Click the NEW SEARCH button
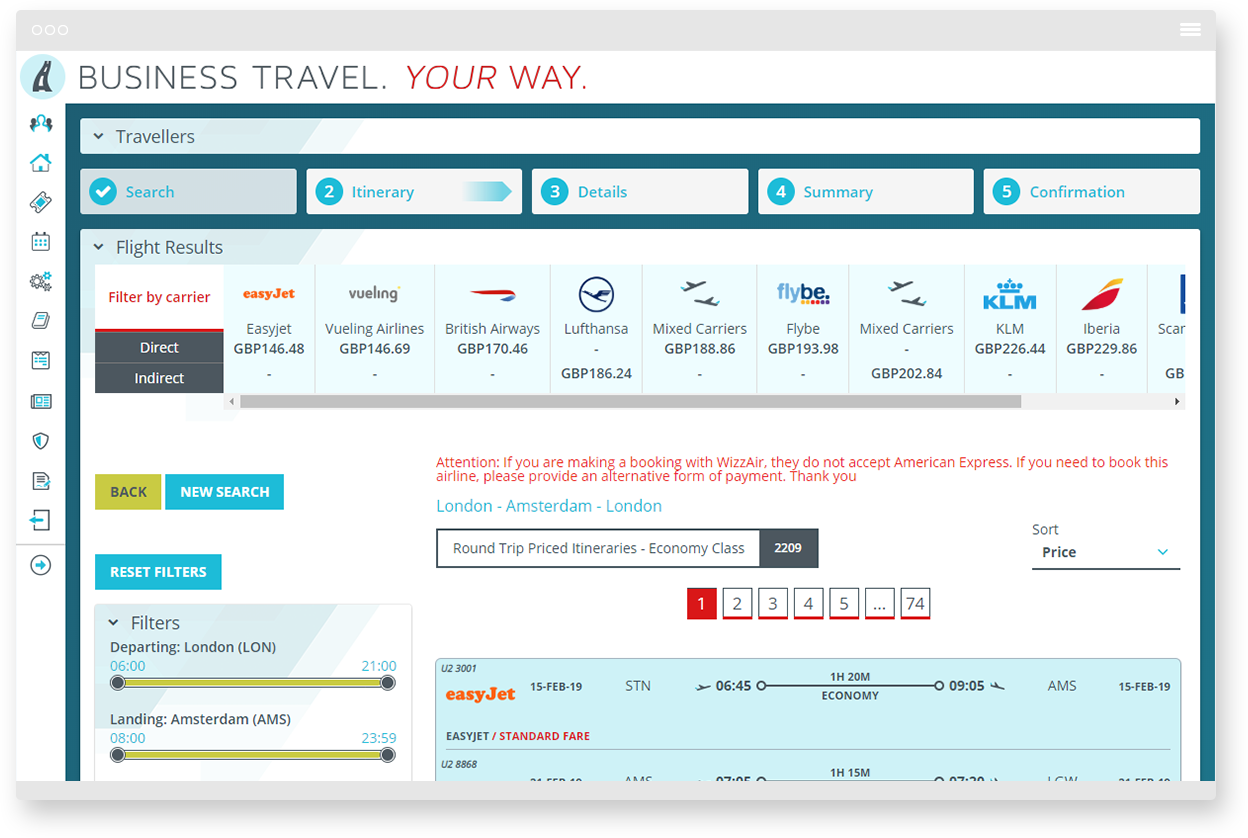The height and width of the screenshot is (838, 1248). (x=224, y=492)
